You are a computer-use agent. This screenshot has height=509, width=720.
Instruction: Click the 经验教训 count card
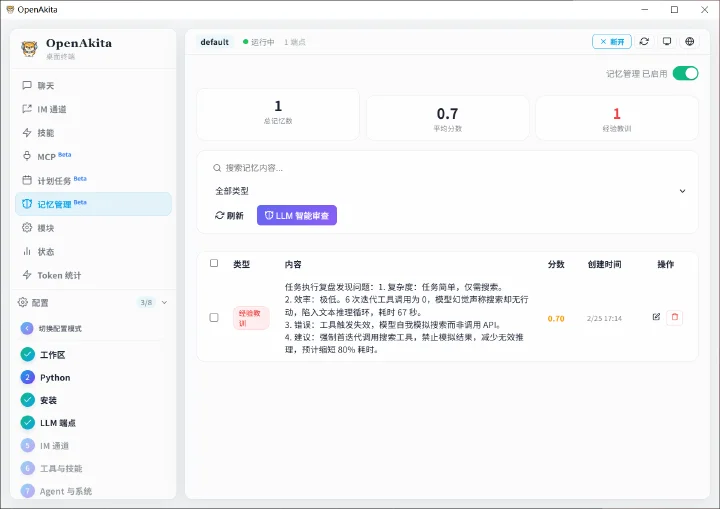click(x=617, y=118)
